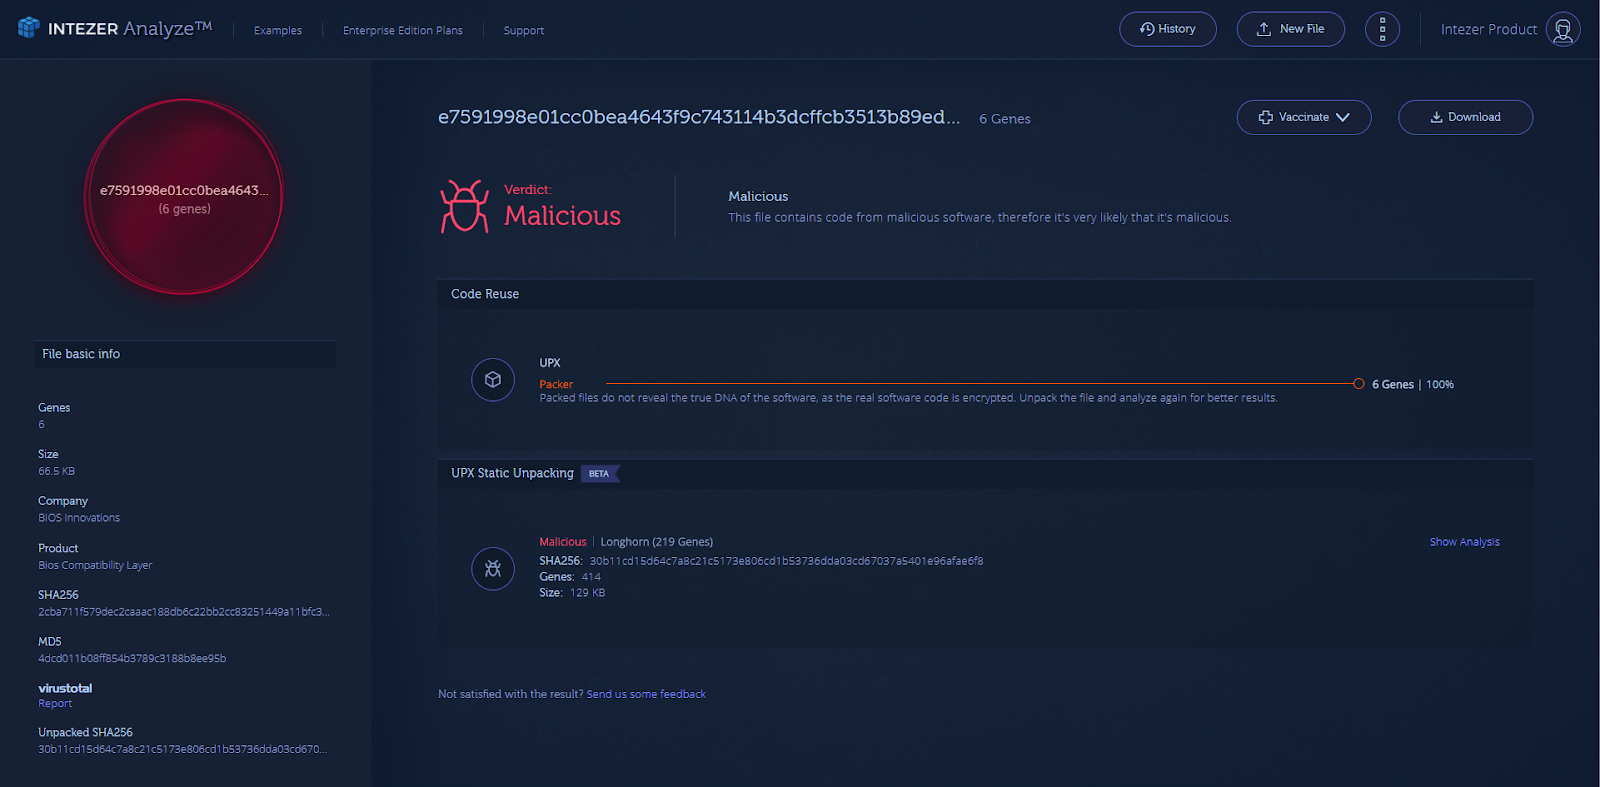Click the red gene circle with file hash
1600x787 pixels.
click(184, 197)
